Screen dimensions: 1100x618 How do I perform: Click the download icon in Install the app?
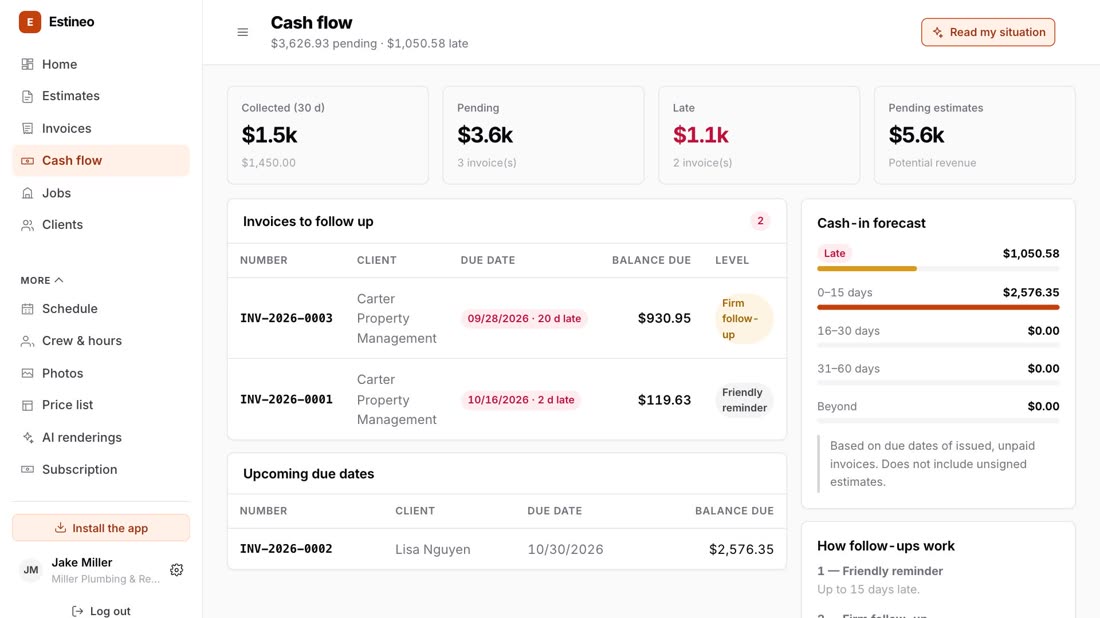60,528
